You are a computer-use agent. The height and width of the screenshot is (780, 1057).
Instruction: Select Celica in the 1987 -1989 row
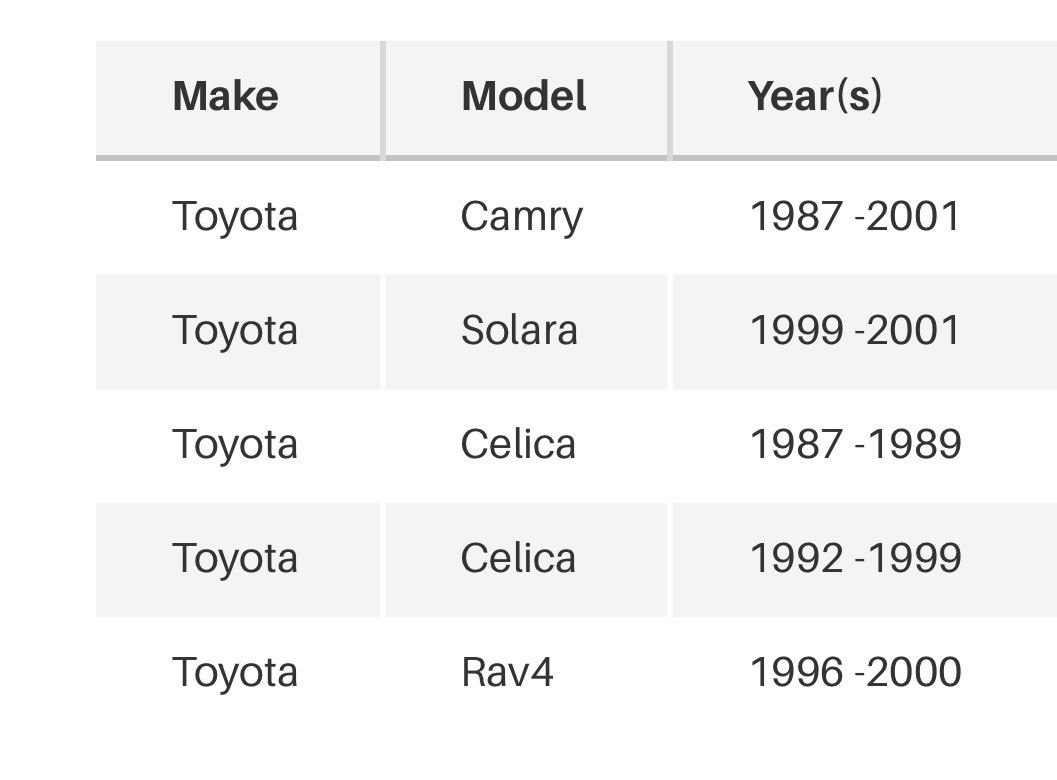click(x=518, y=444)
